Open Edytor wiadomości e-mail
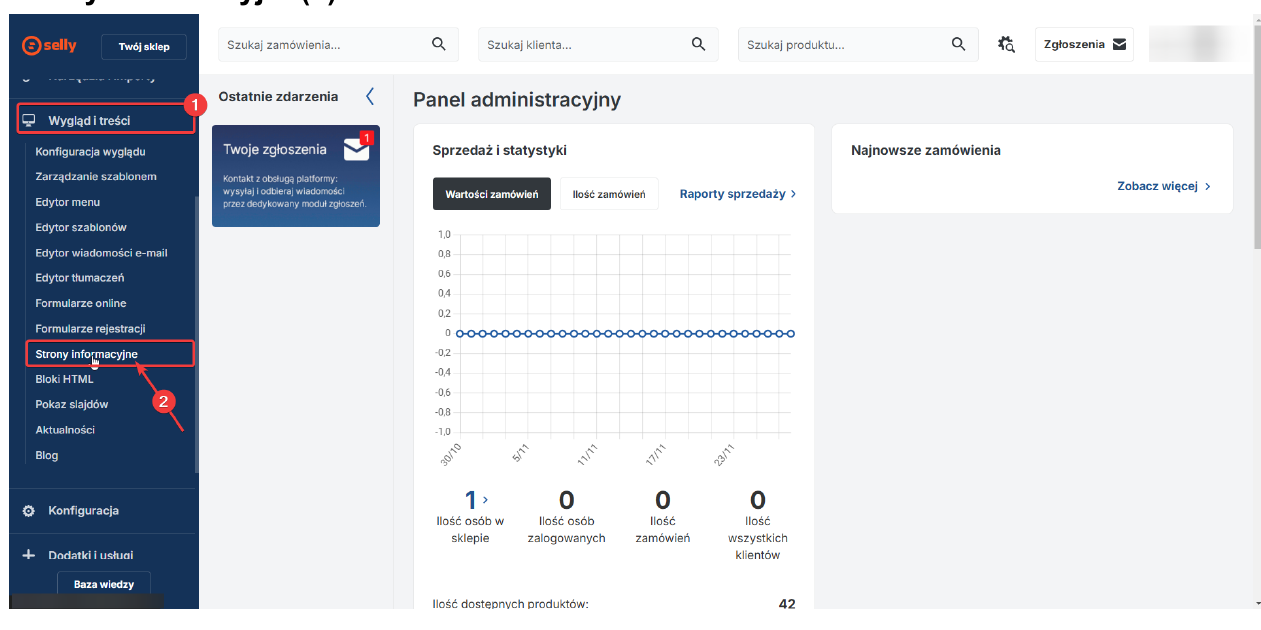 click(101, 253)
